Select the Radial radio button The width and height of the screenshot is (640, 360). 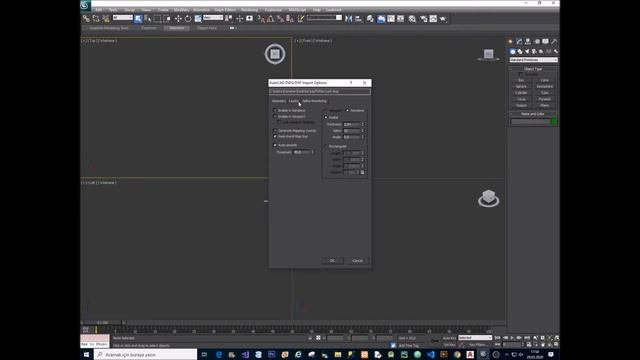click(326, 118)
